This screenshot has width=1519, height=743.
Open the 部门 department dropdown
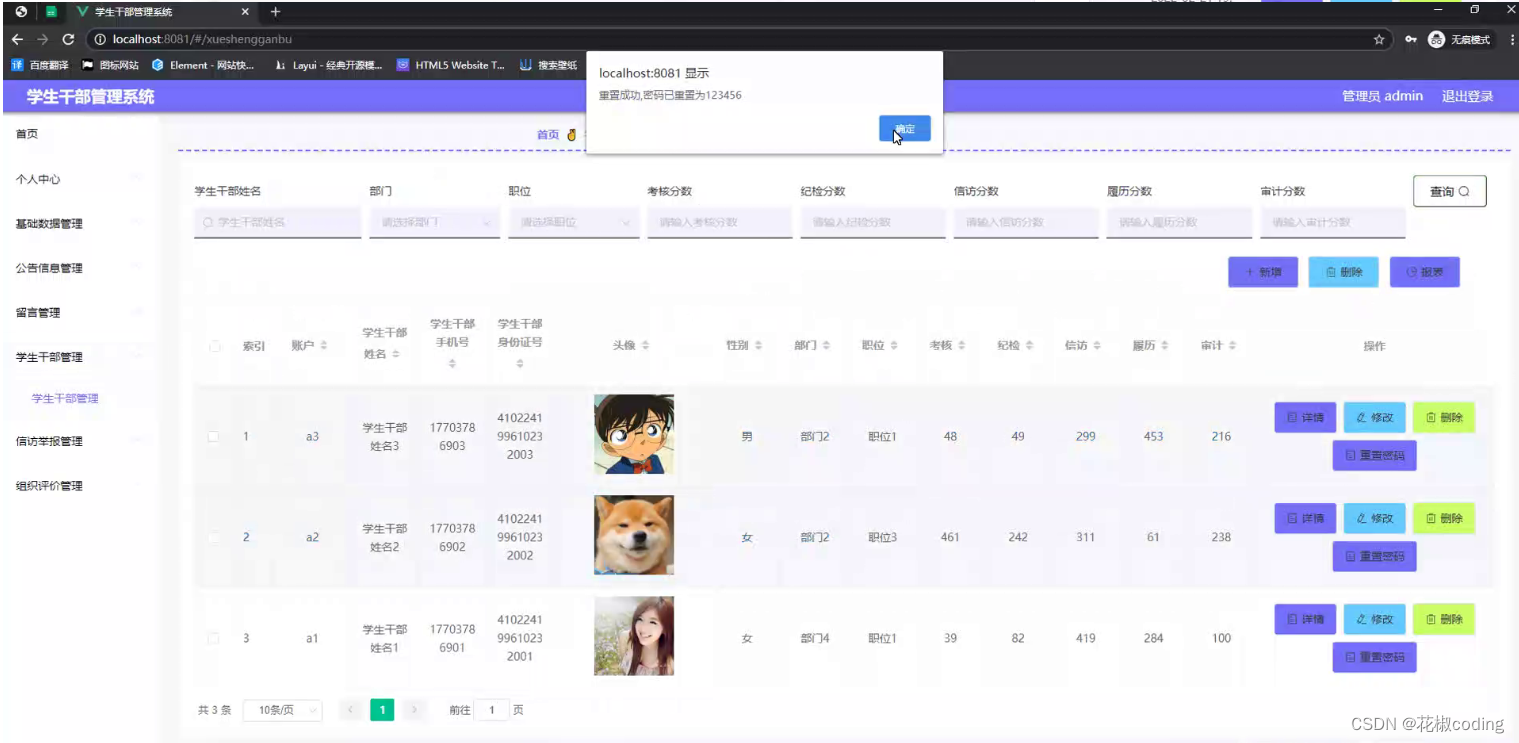(x=434, y=222)
